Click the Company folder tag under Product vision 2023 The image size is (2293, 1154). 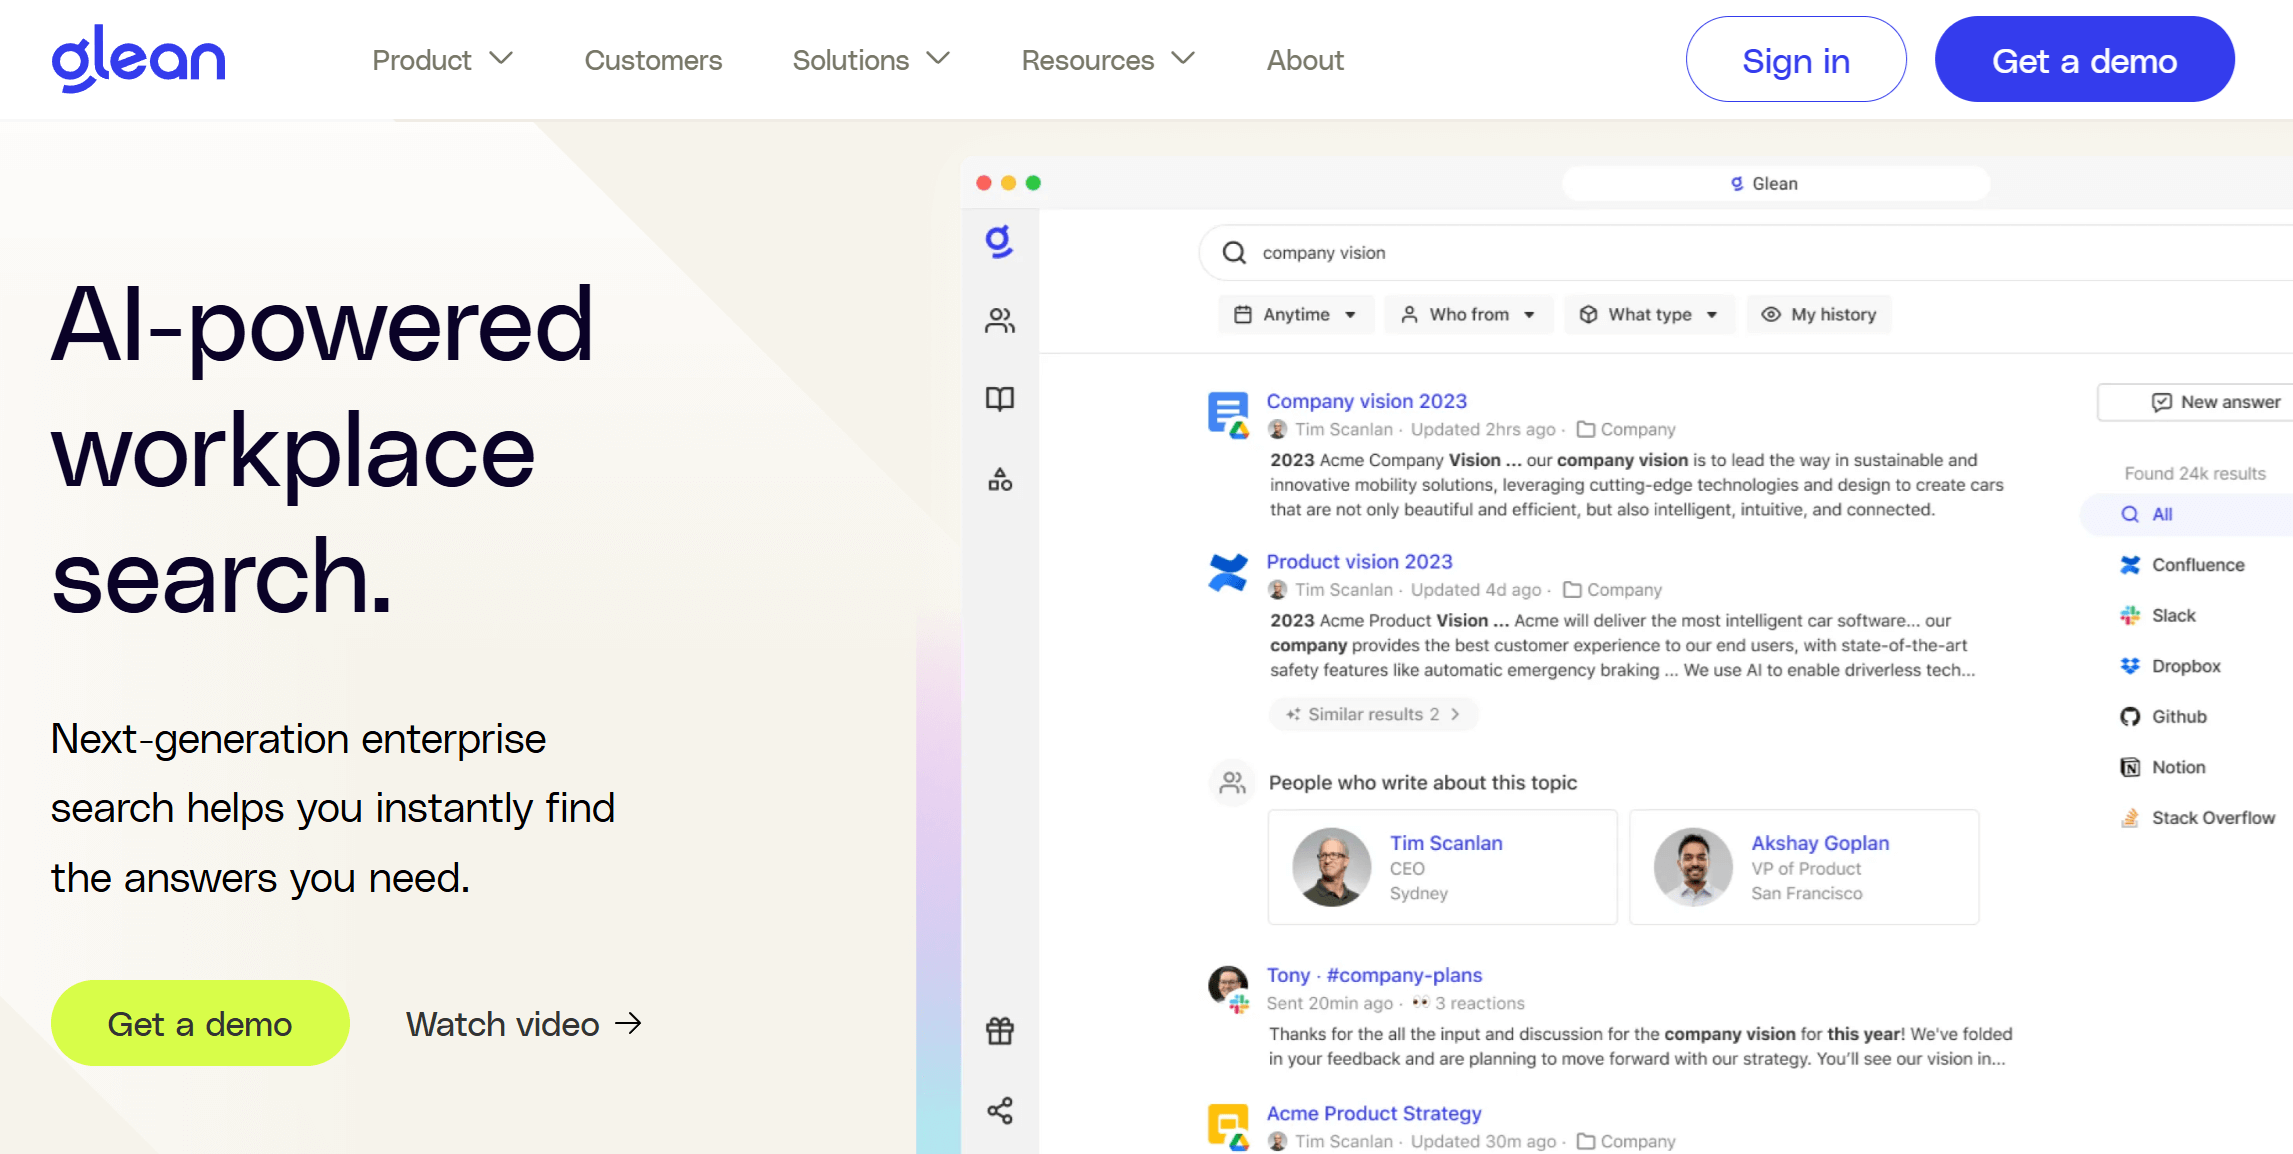pyautogui.click(x=1612, y=590)
